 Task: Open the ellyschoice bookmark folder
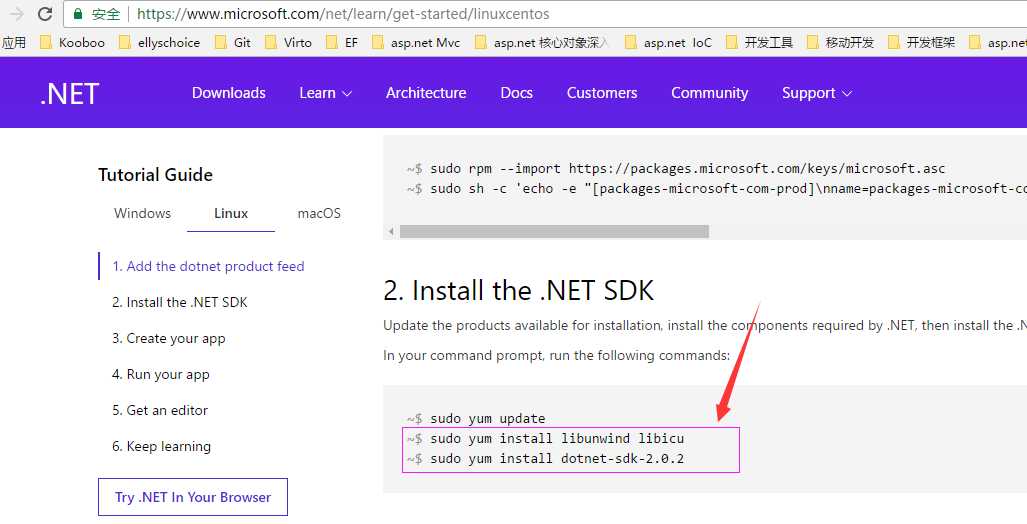(159, 43)
